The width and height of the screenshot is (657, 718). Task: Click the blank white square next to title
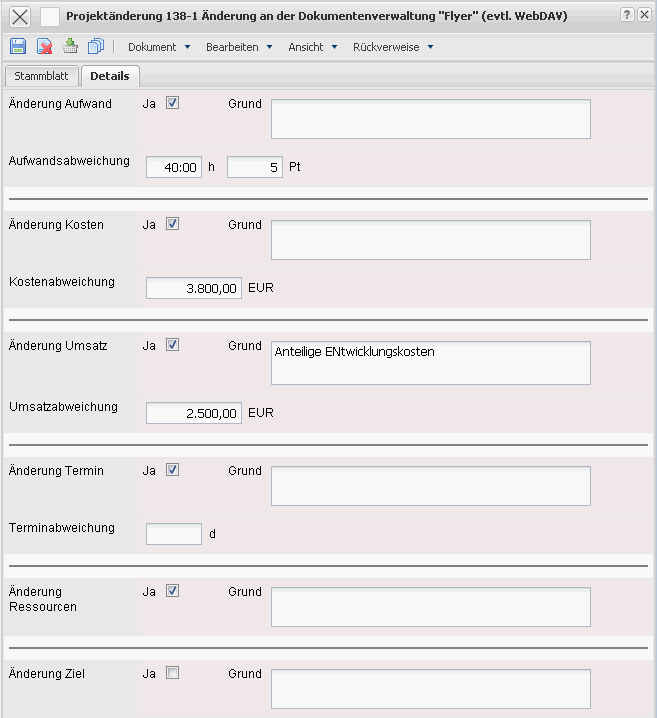click(x=50, y=17)
